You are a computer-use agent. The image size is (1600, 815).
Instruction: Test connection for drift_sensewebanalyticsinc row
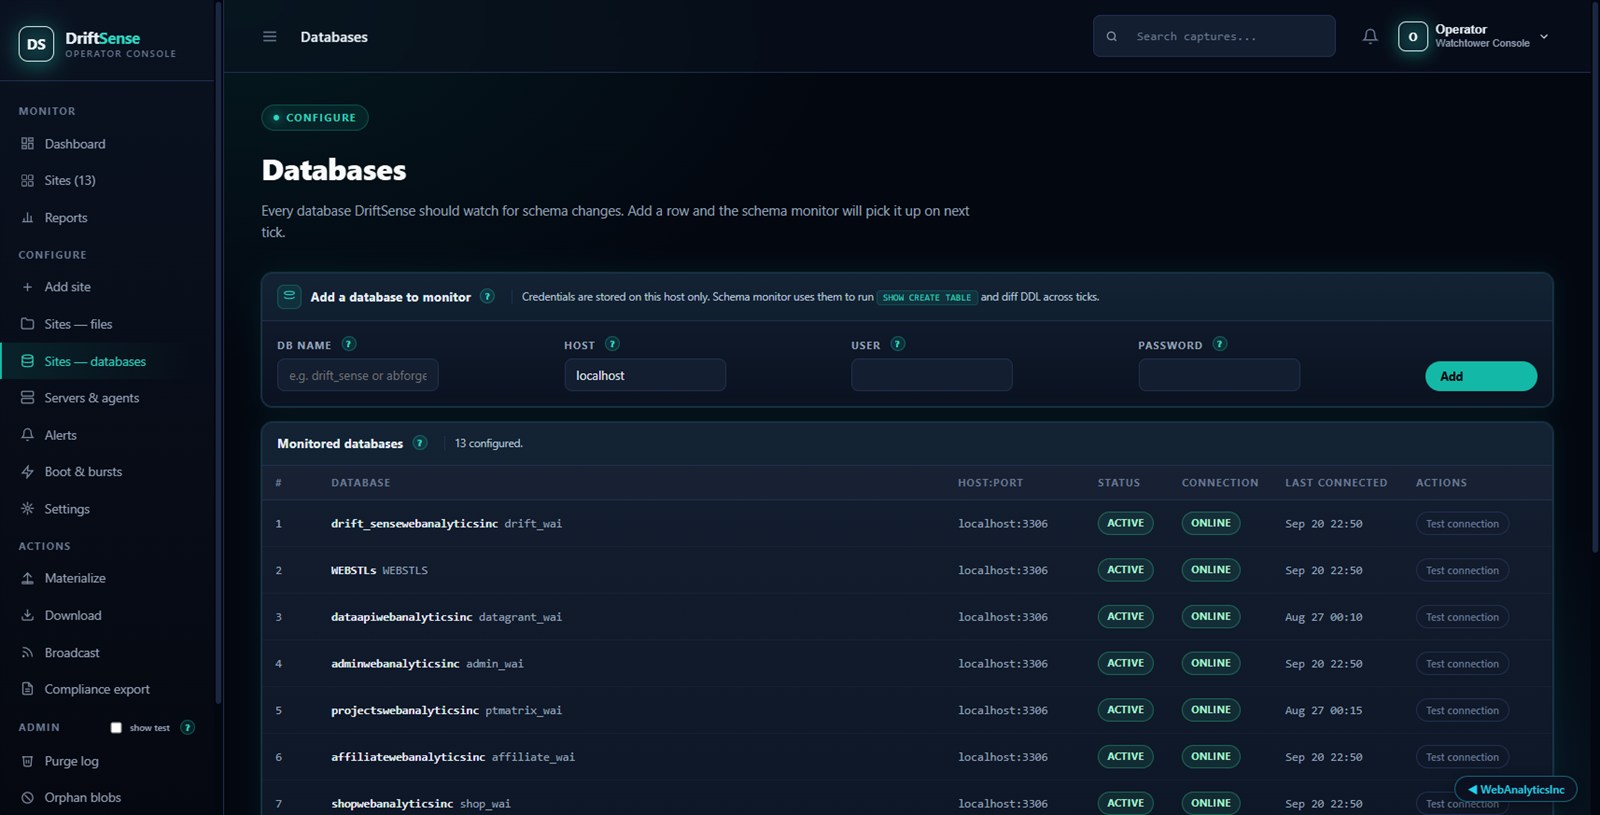pyautogui.click(x=1462, y=524)
